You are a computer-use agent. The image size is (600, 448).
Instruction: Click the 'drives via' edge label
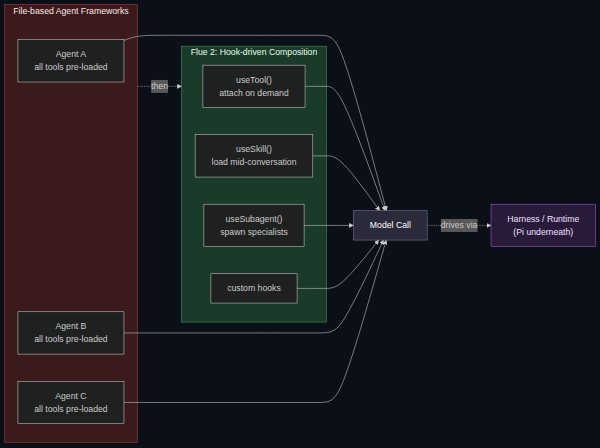click(459, 225)
